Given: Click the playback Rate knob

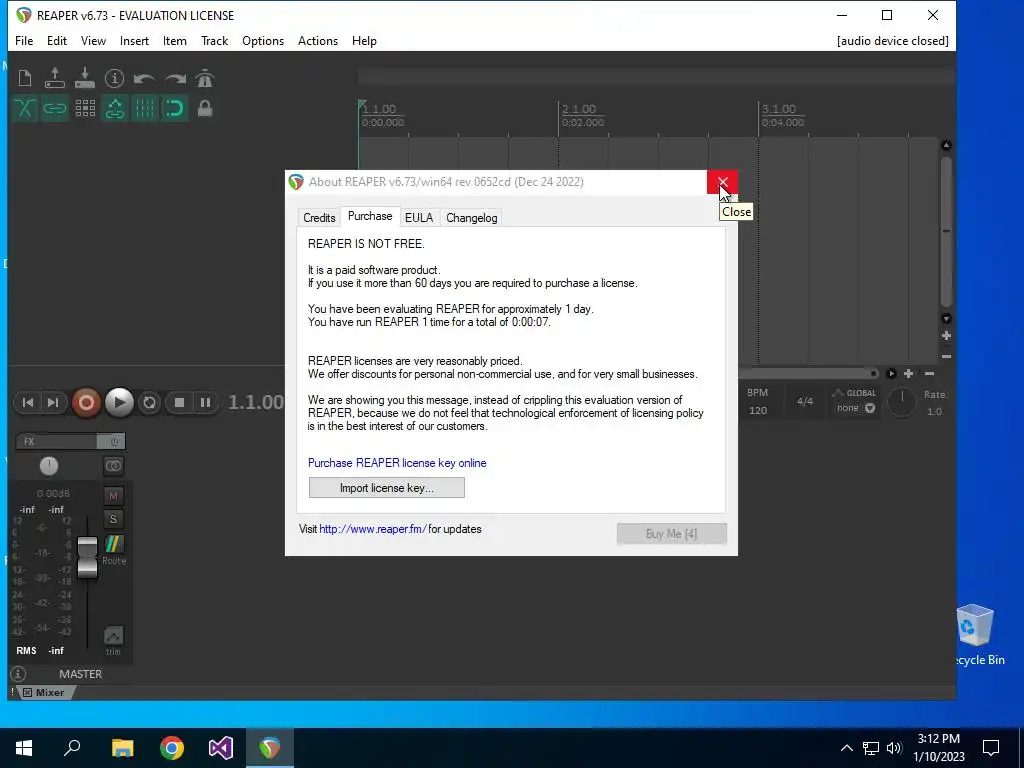Looking at the screenshot, I should (x=903, y=402).
